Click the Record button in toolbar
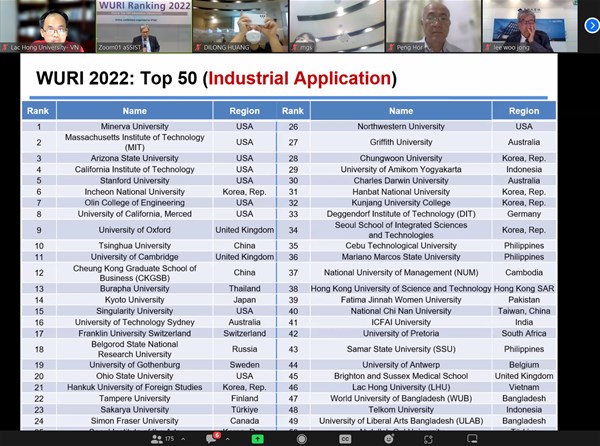 pyautogui.click(x=301, y=439)
